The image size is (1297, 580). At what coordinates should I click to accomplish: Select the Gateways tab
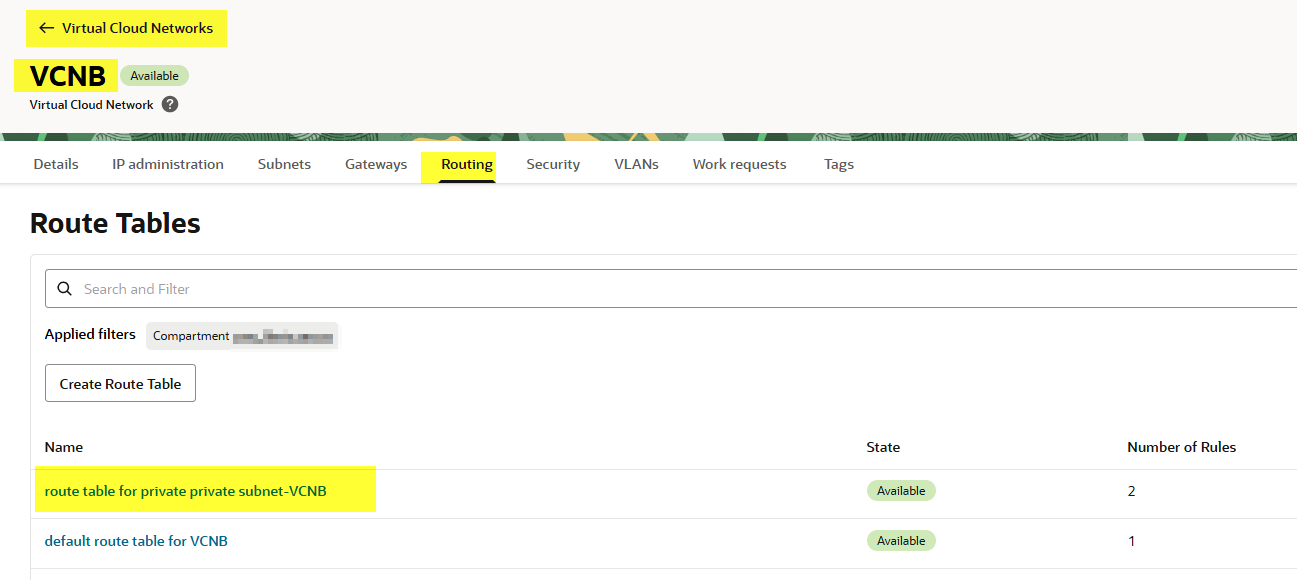coord(376,164)
